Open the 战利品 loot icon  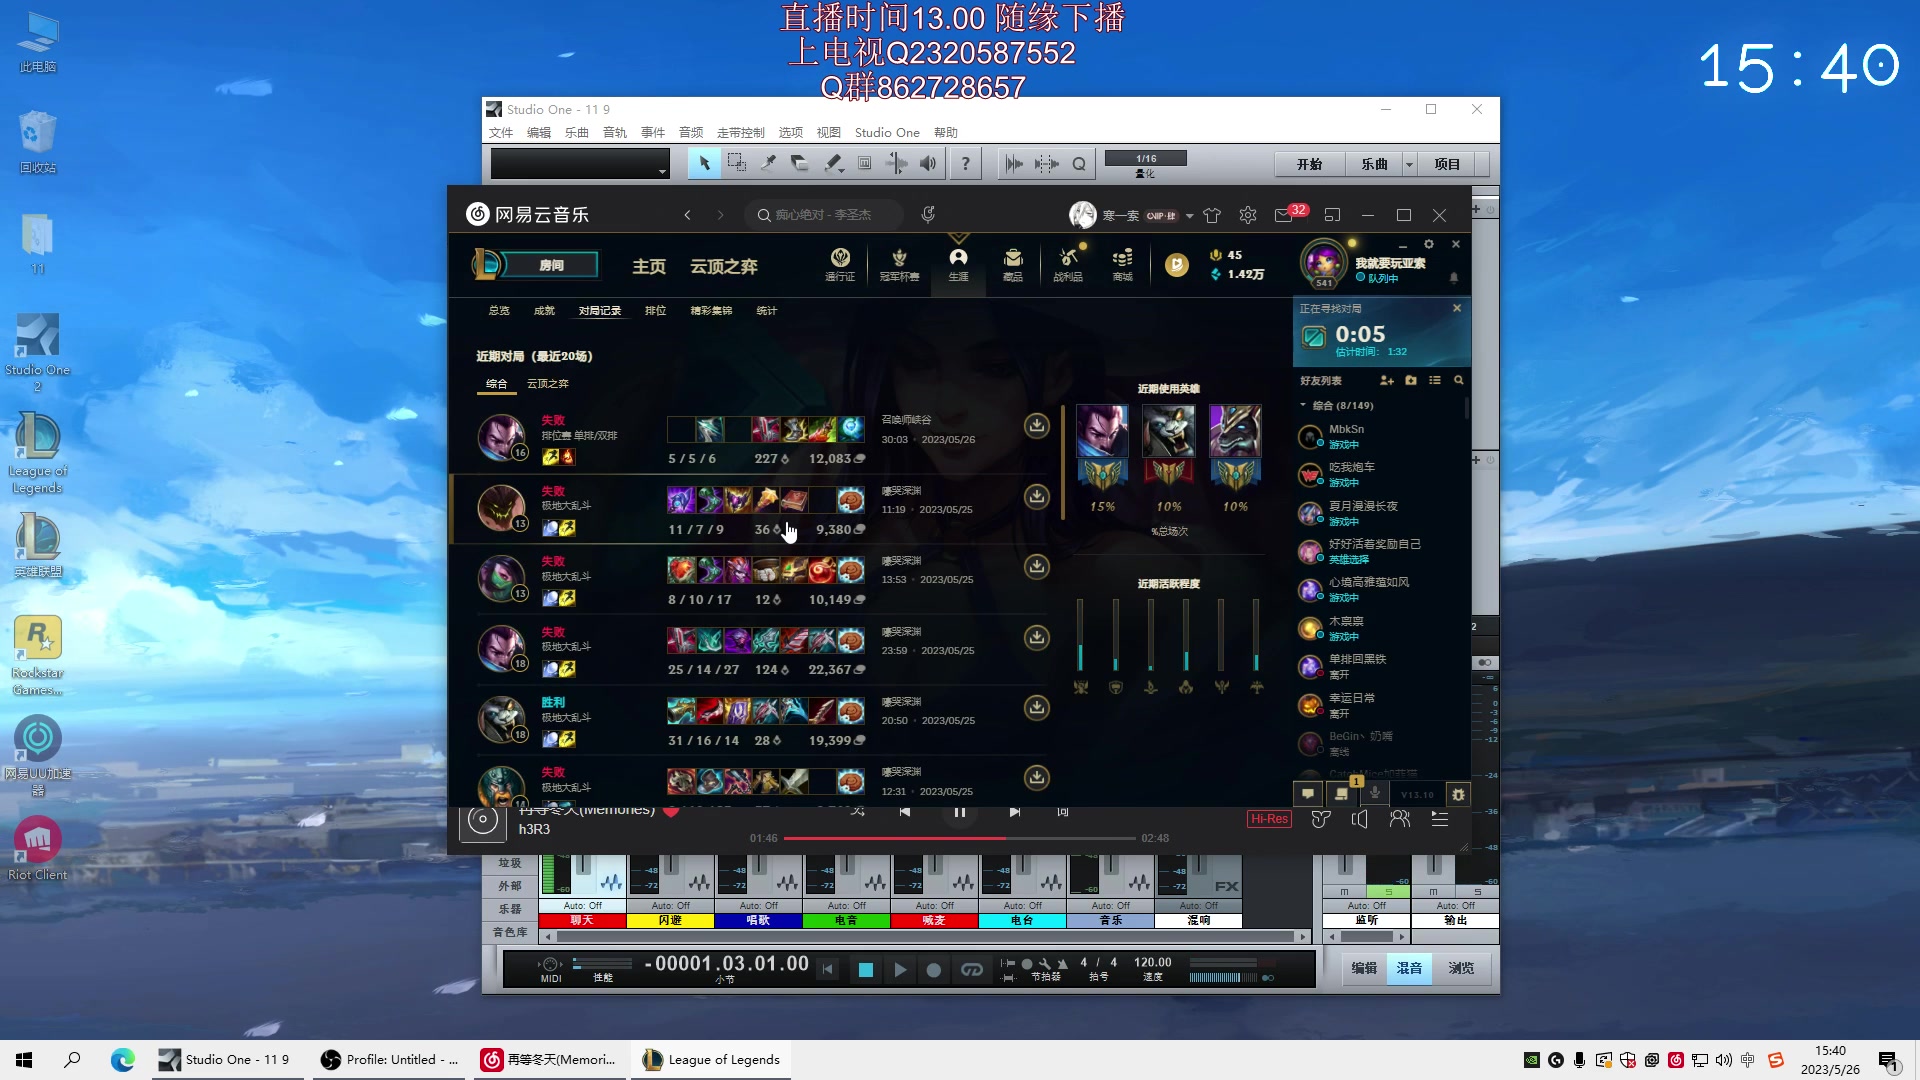1068,265
